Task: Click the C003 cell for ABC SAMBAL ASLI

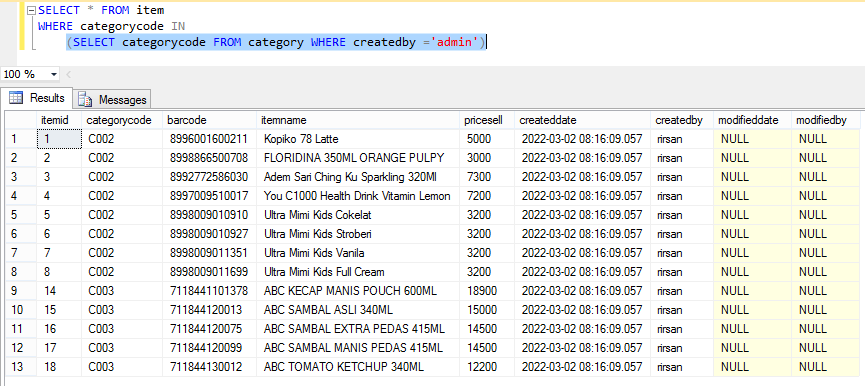Action: 122,310
